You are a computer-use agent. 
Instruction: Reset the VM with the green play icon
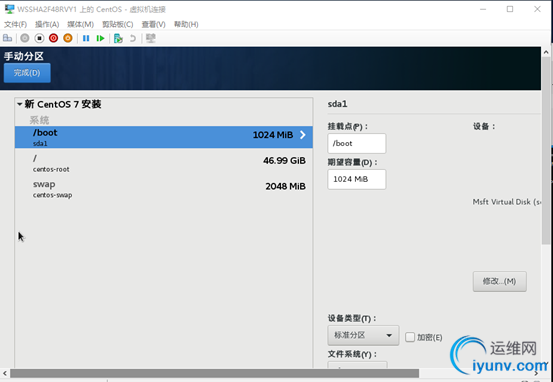coord(101,38)
